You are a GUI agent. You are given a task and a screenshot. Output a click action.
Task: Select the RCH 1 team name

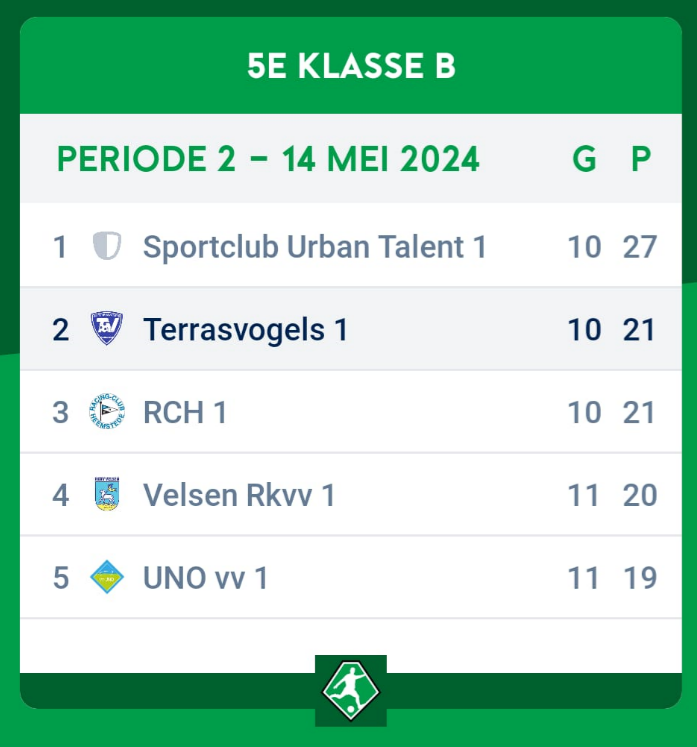(x=185, y=412)
